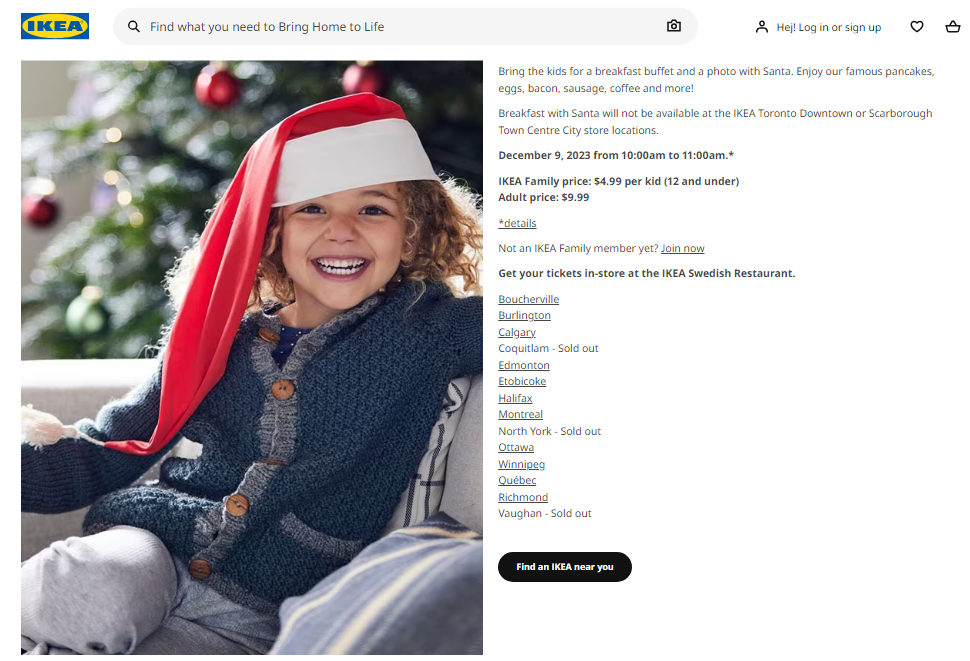Image resolution: width=970 pixels, height=661 pixels.
Task: Open the favourites heart icon
Action: click(917, 27)
